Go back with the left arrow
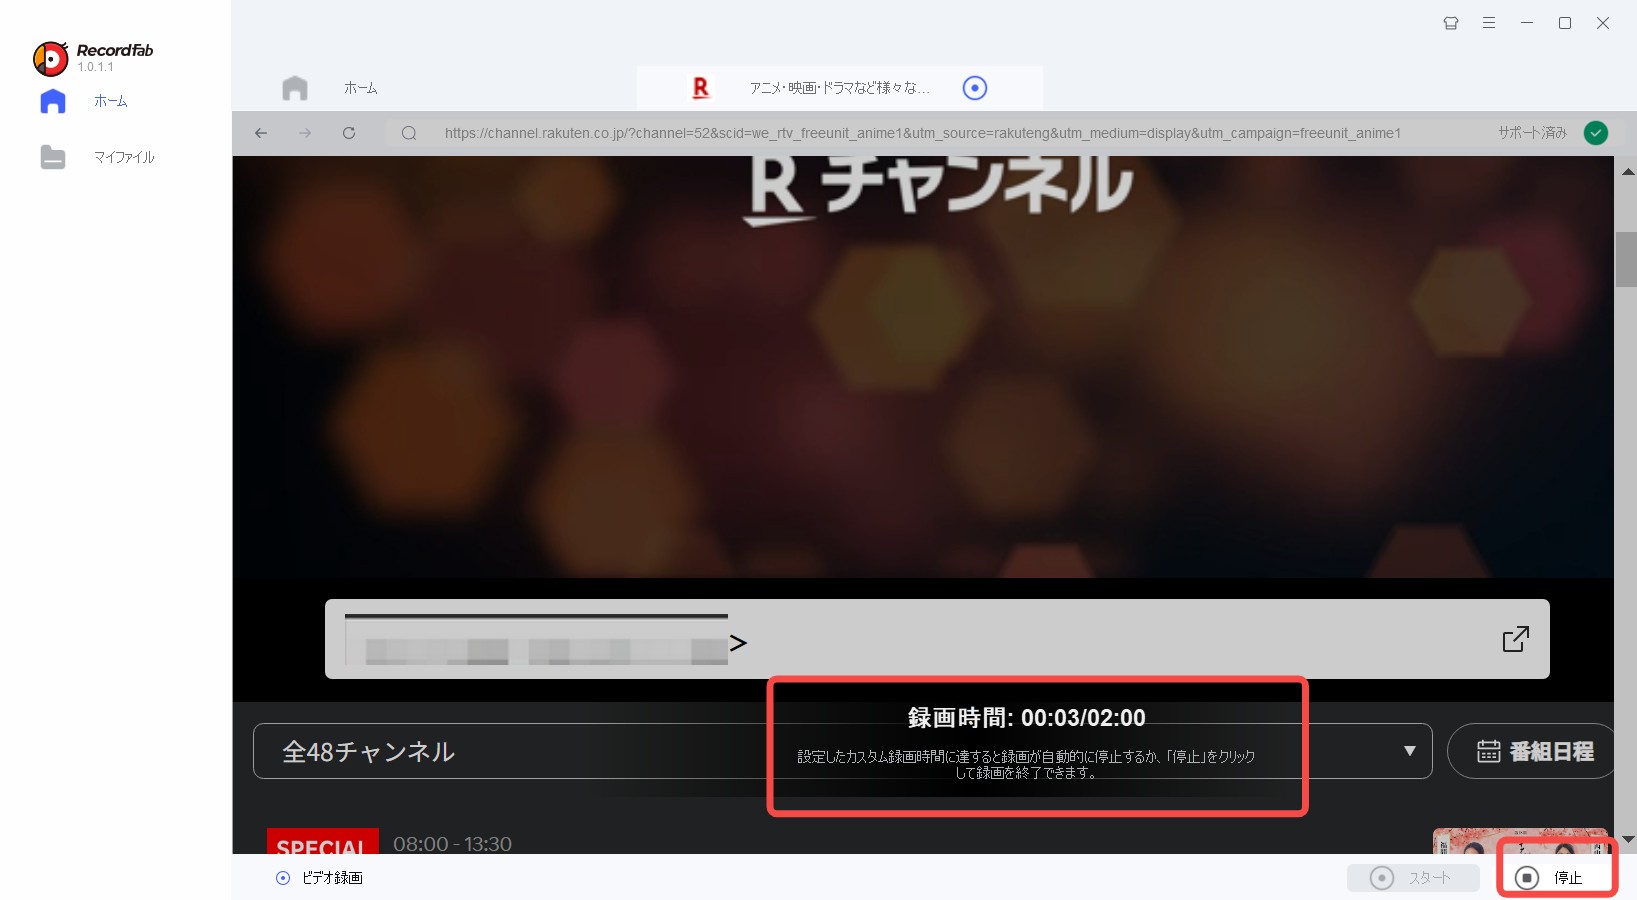This screenshot has width=1637, height=900. (x=261, y=133)
